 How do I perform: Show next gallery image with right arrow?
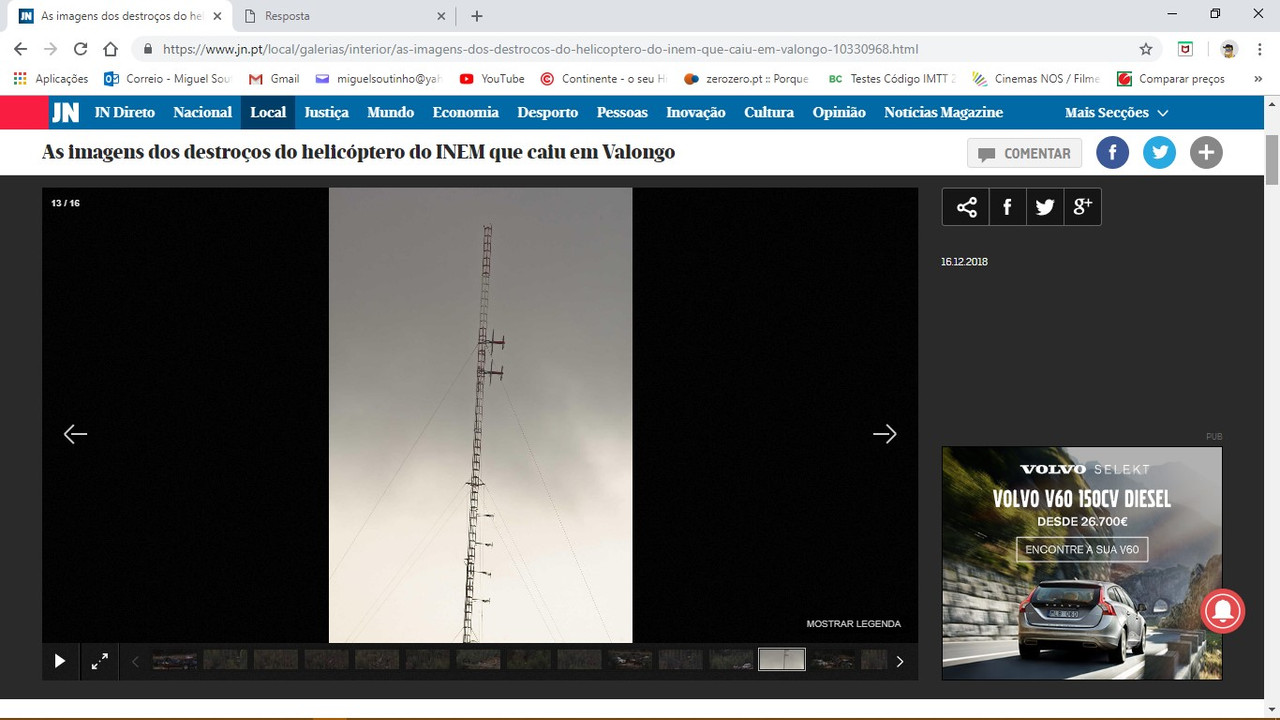coord(885,434)
